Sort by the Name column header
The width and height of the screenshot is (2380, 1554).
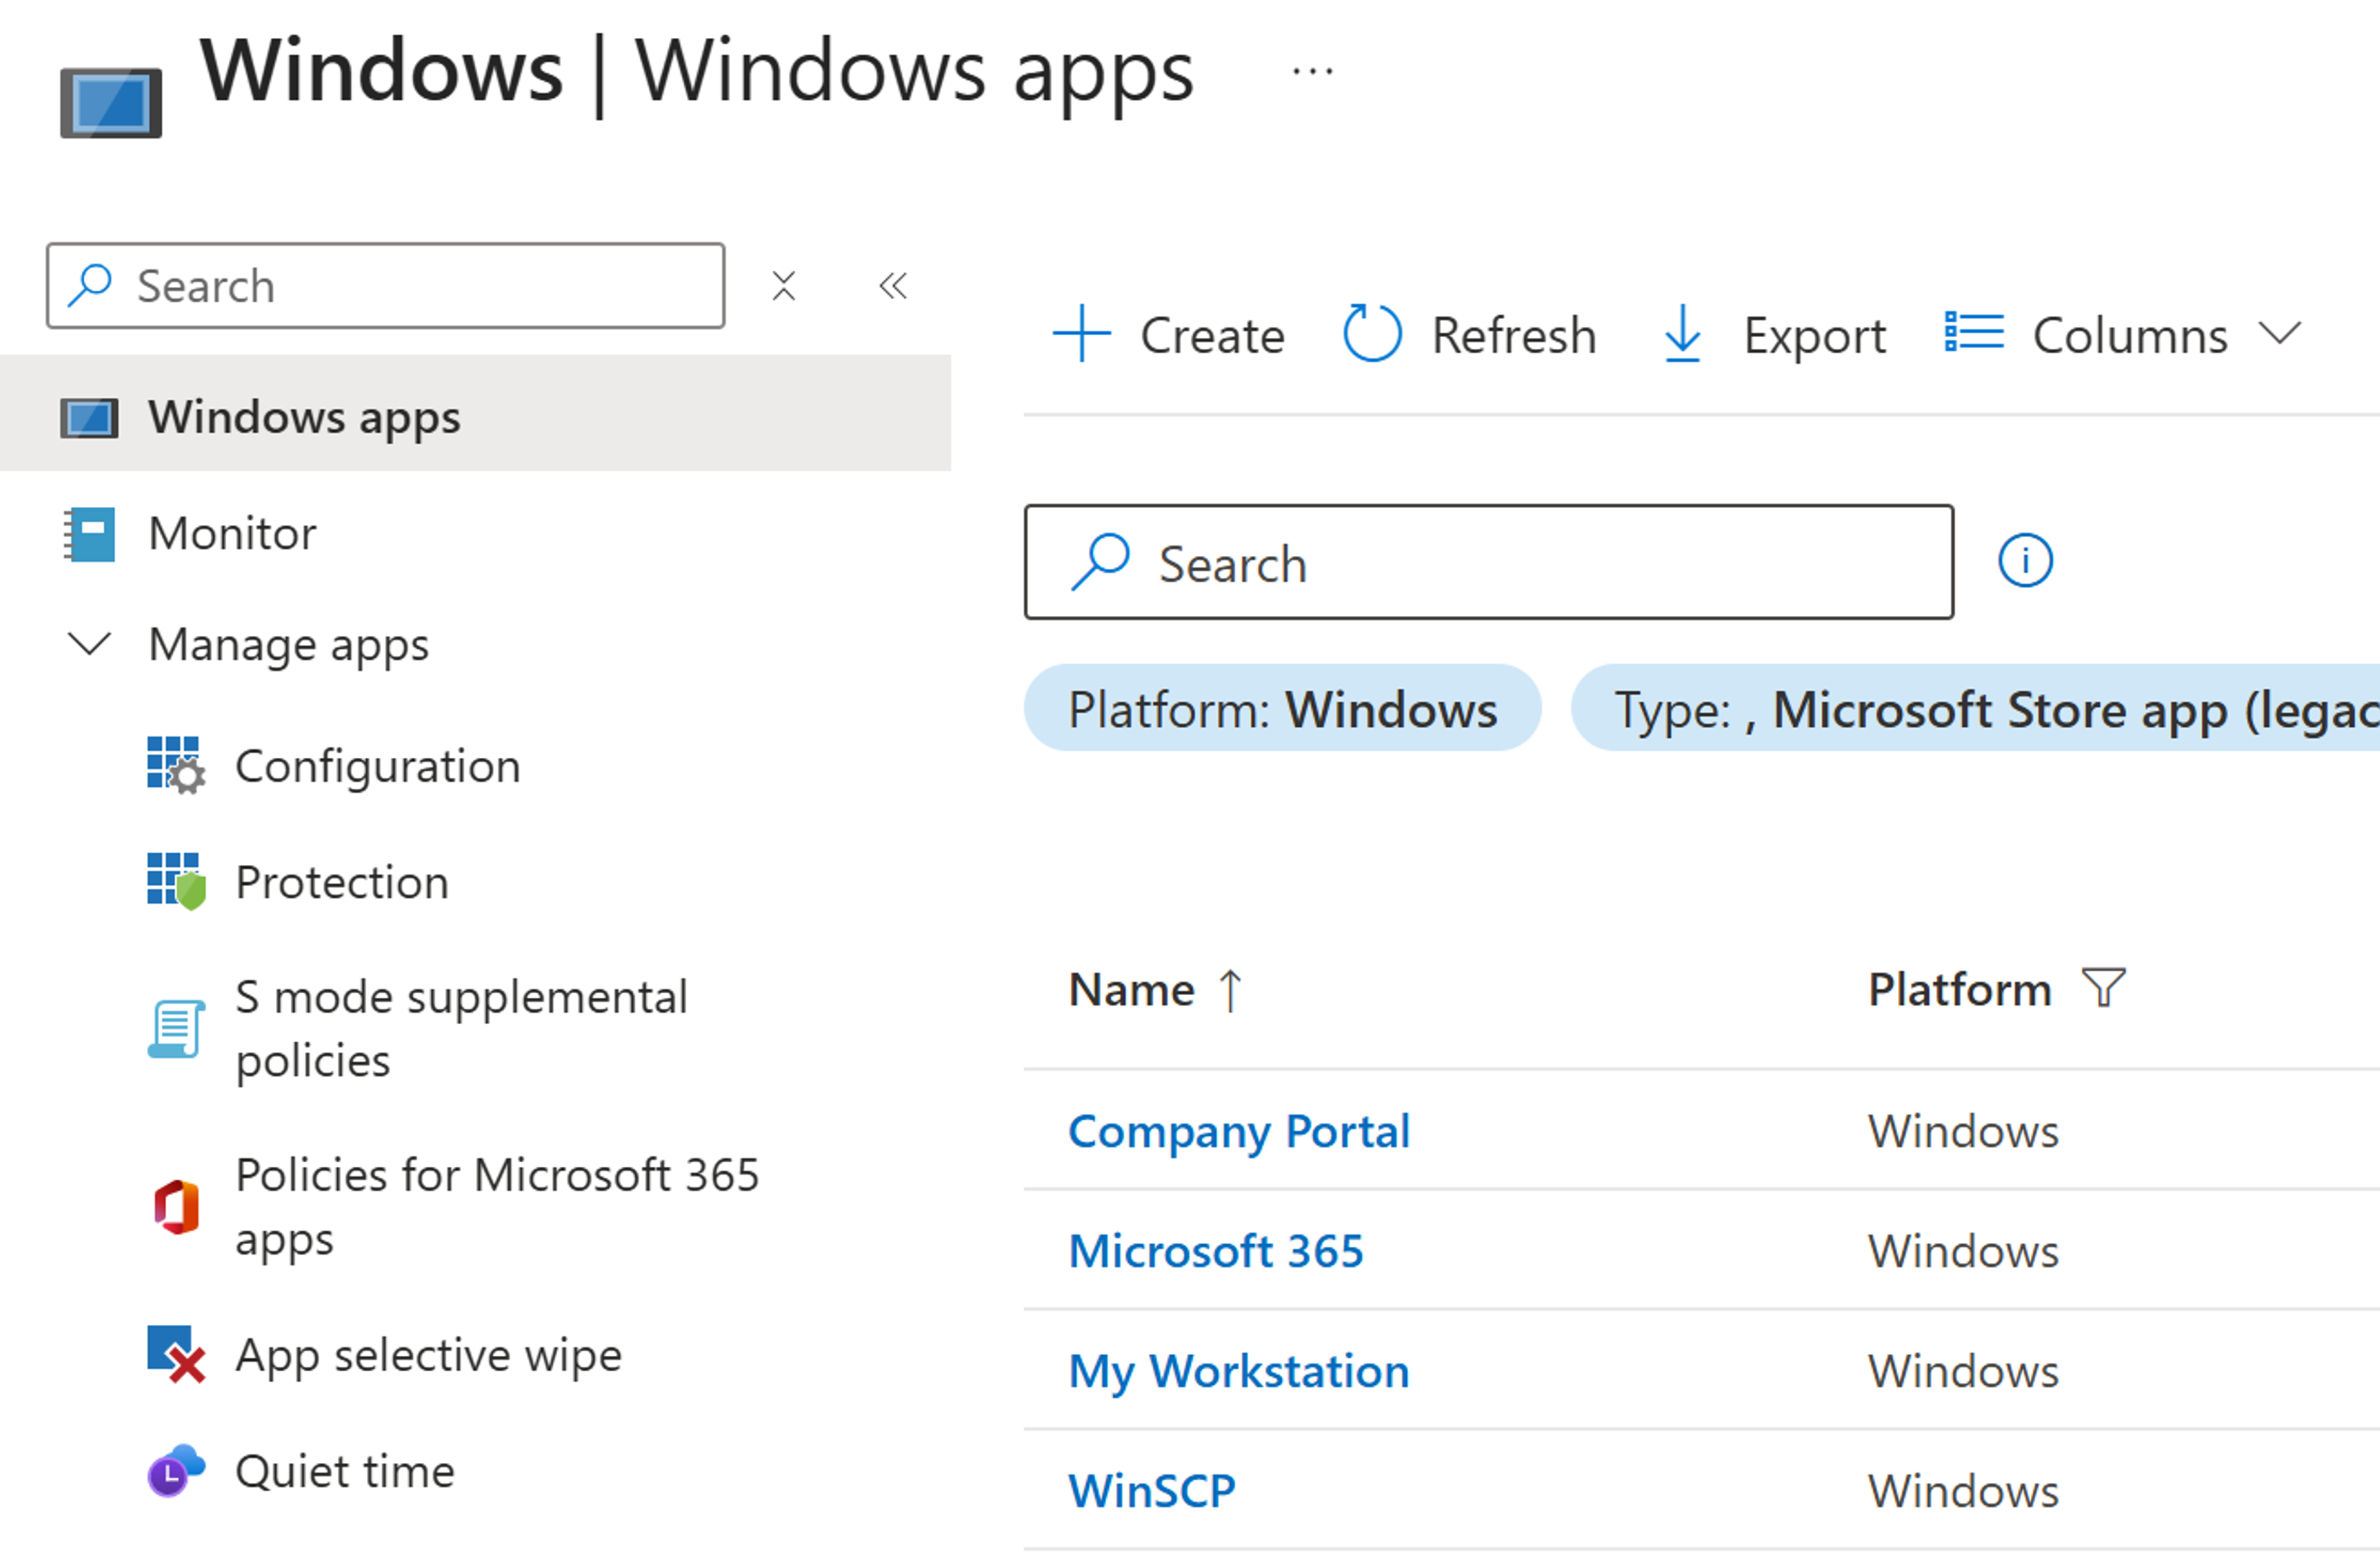(x=1131, y=990)
